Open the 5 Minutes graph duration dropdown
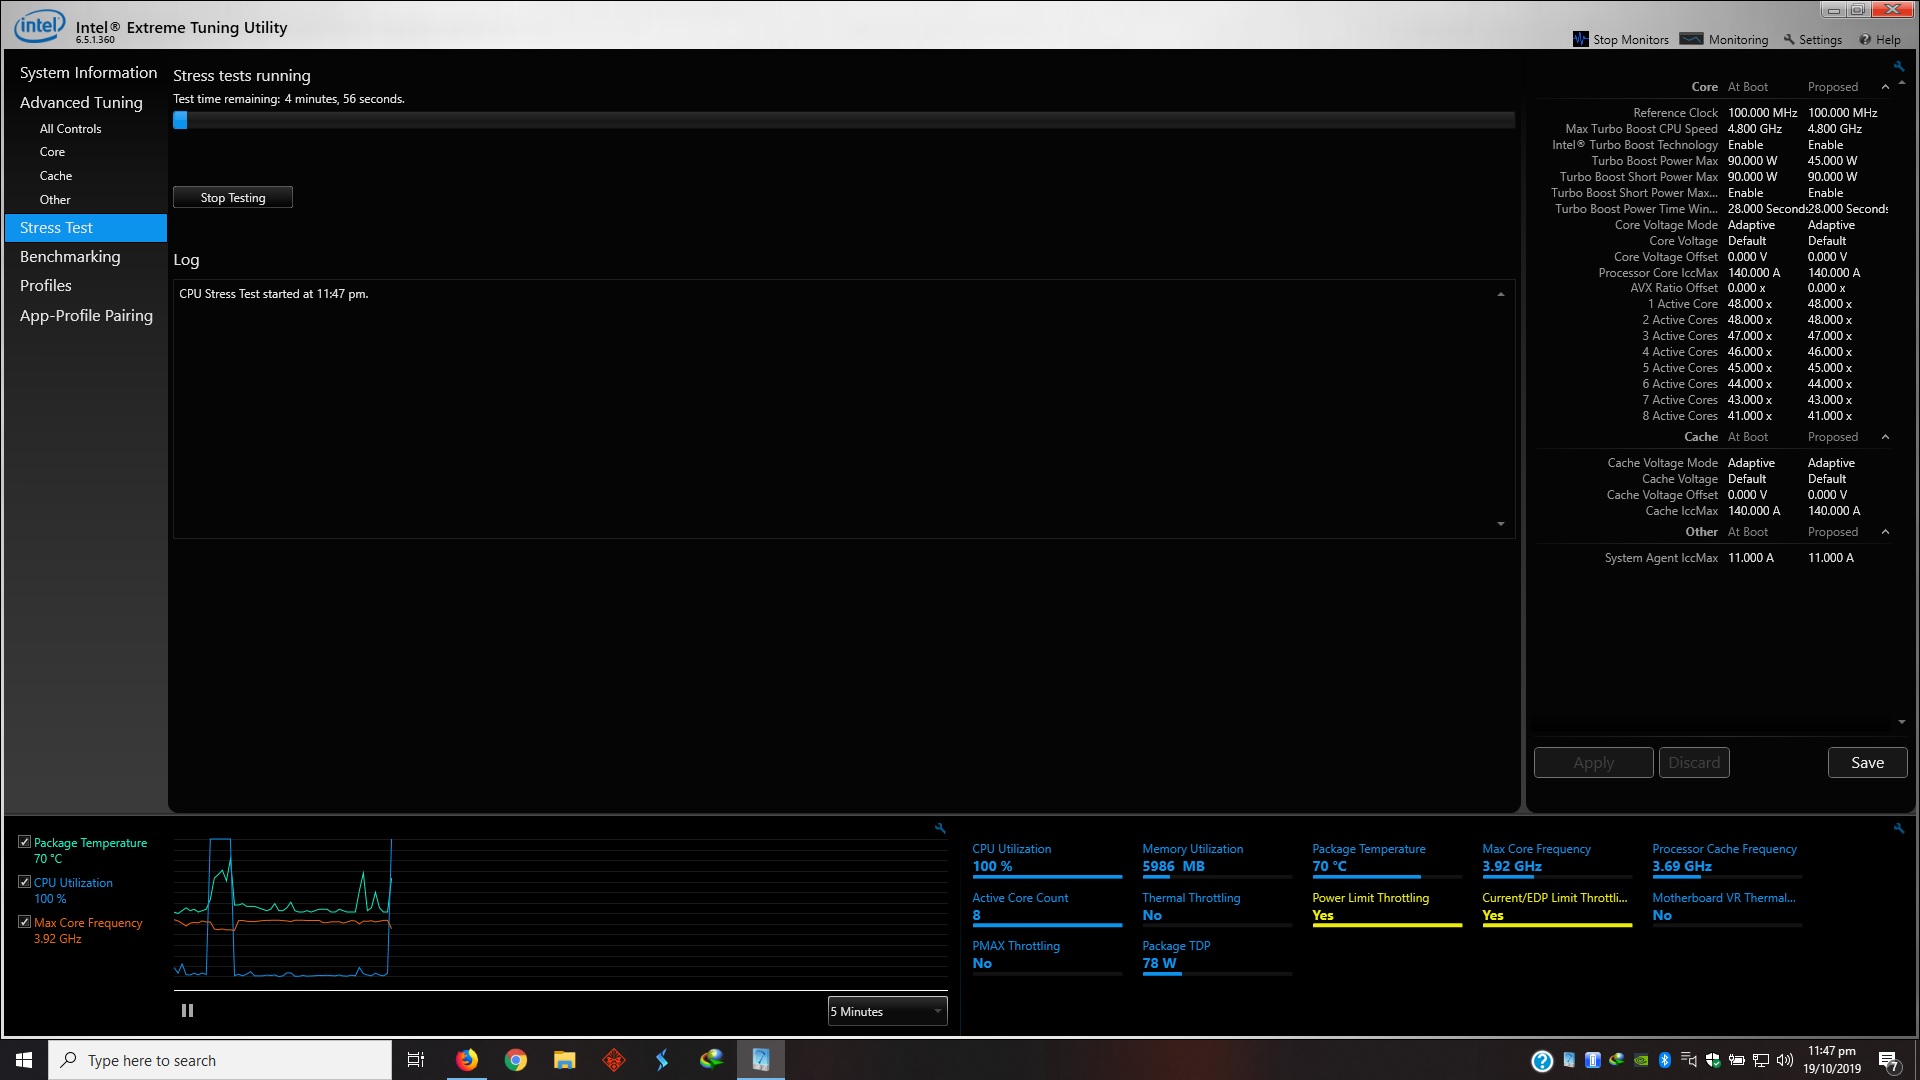The image size is (1920, 1080). click(887, 1011)
